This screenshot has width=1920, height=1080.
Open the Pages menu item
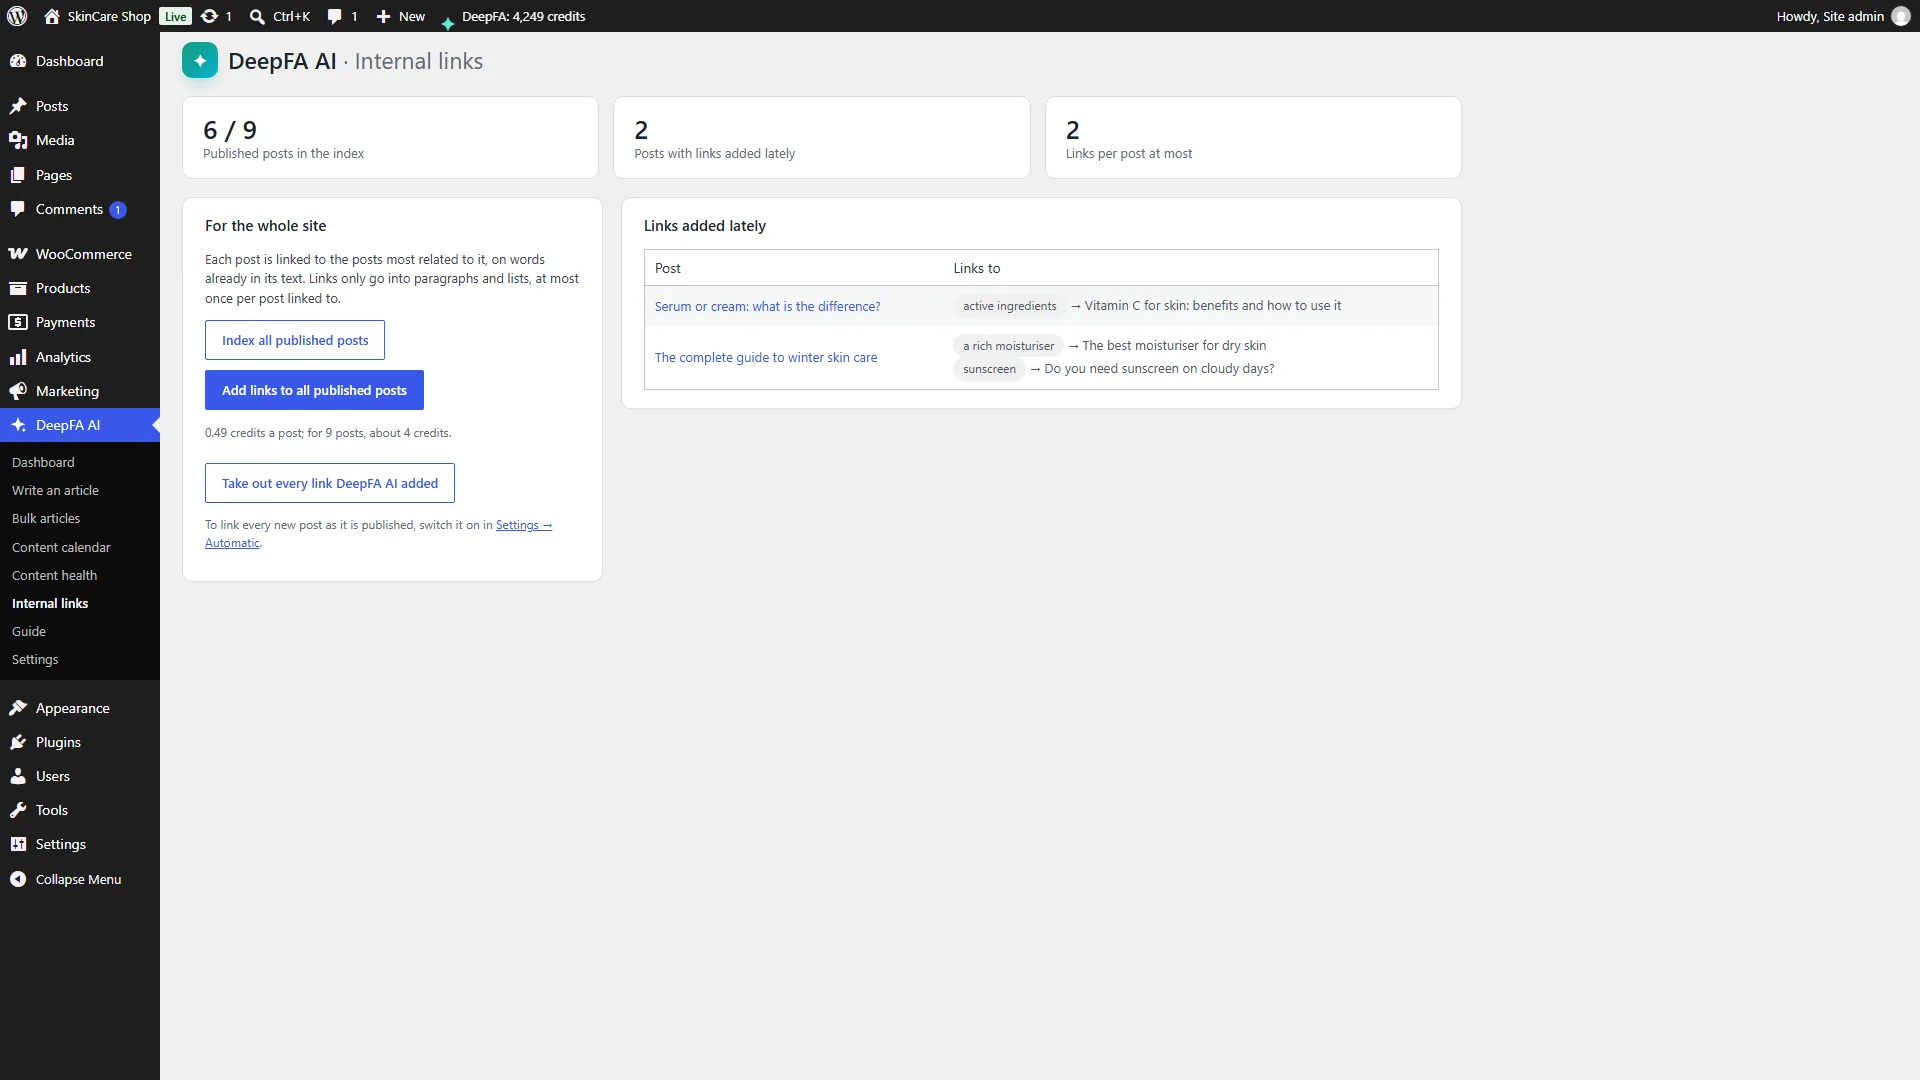[x=80, y=175]
